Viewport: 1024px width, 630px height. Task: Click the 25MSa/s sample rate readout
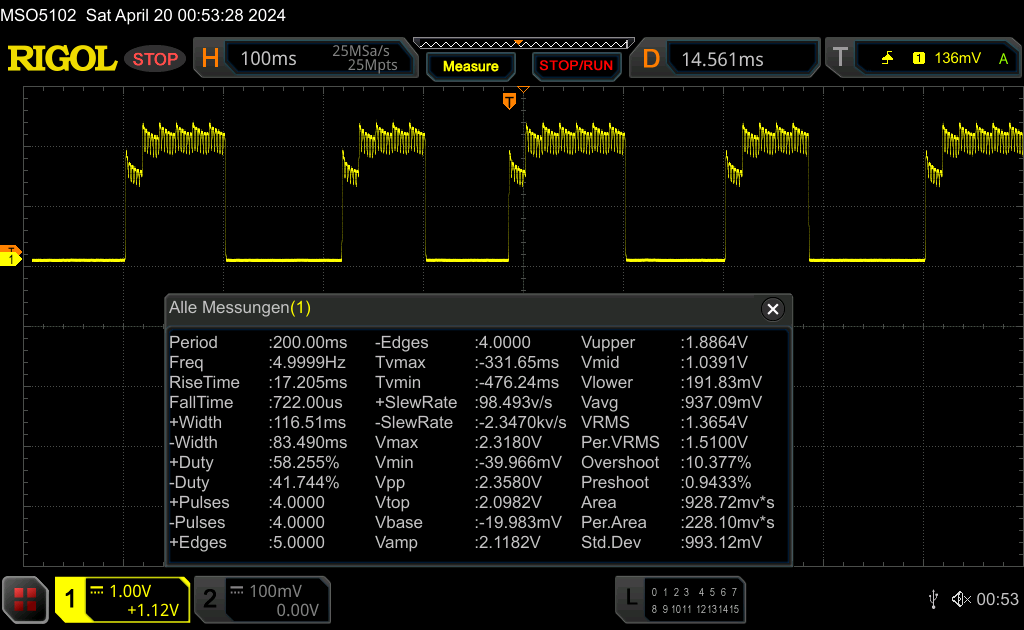(x=360, y=51)
